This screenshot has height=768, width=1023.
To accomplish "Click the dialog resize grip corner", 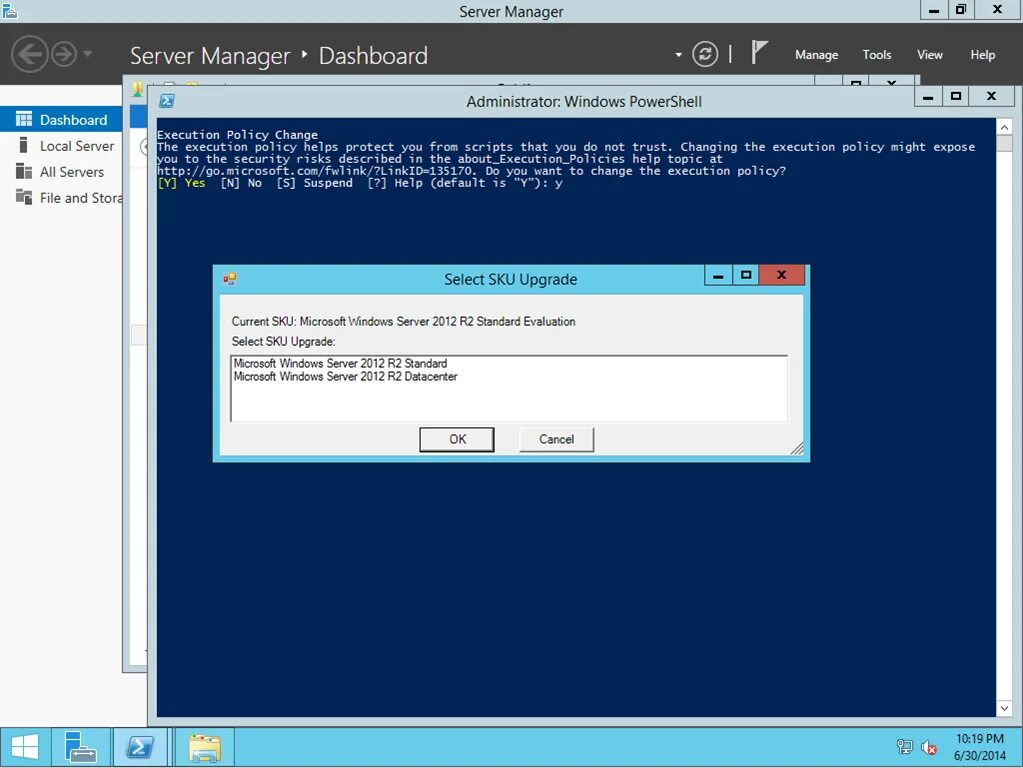I will (797, 448).
